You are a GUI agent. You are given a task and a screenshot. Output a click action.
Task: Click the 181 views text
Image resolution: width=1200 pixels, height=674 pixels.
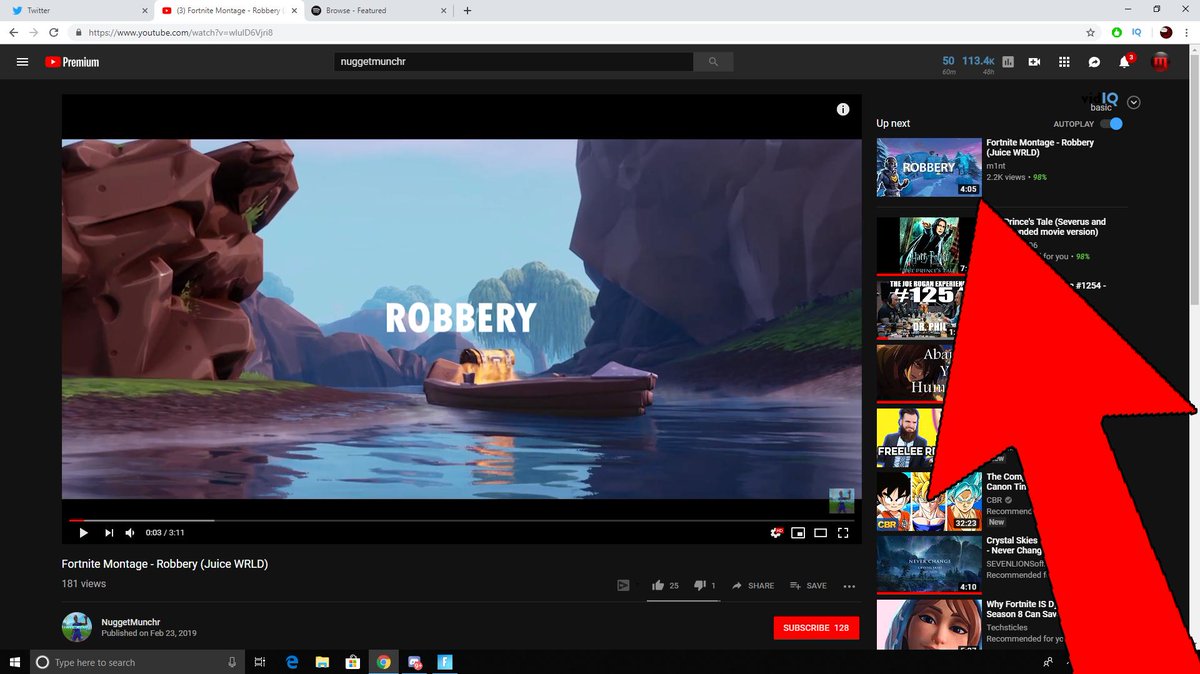84,584
